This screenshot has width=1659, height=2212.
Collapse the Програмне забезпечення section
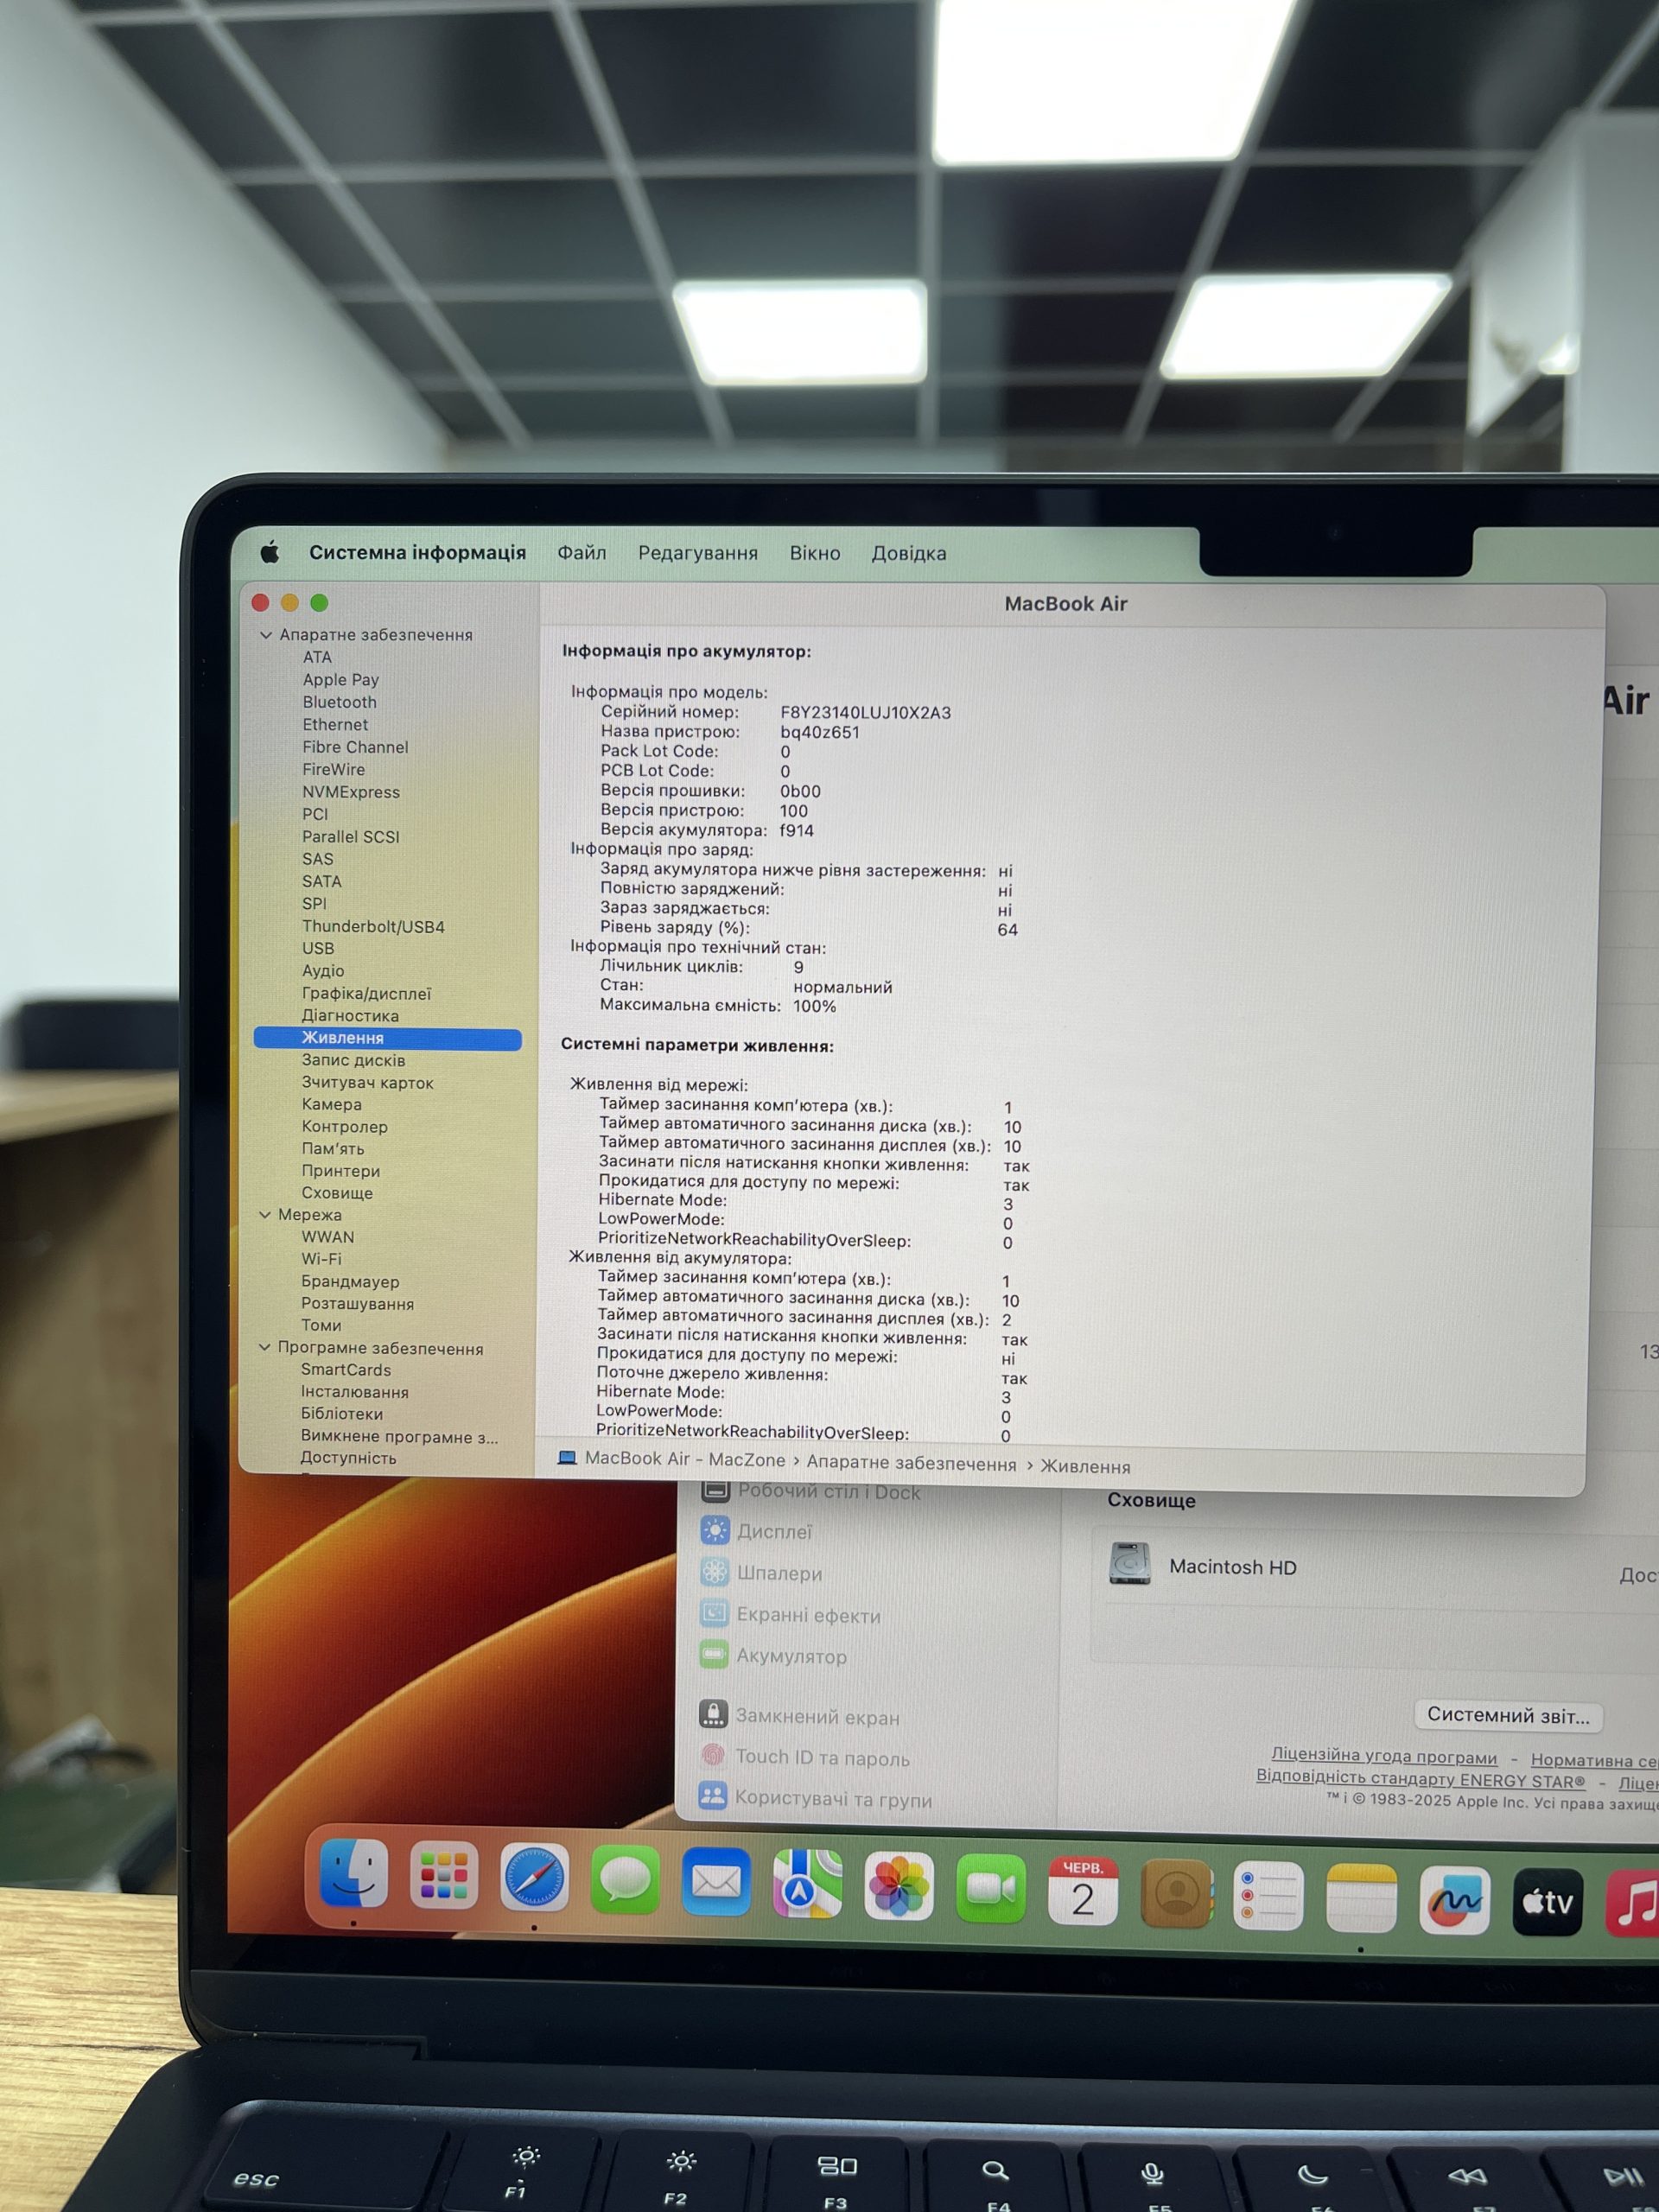[x=264, y=1347]
